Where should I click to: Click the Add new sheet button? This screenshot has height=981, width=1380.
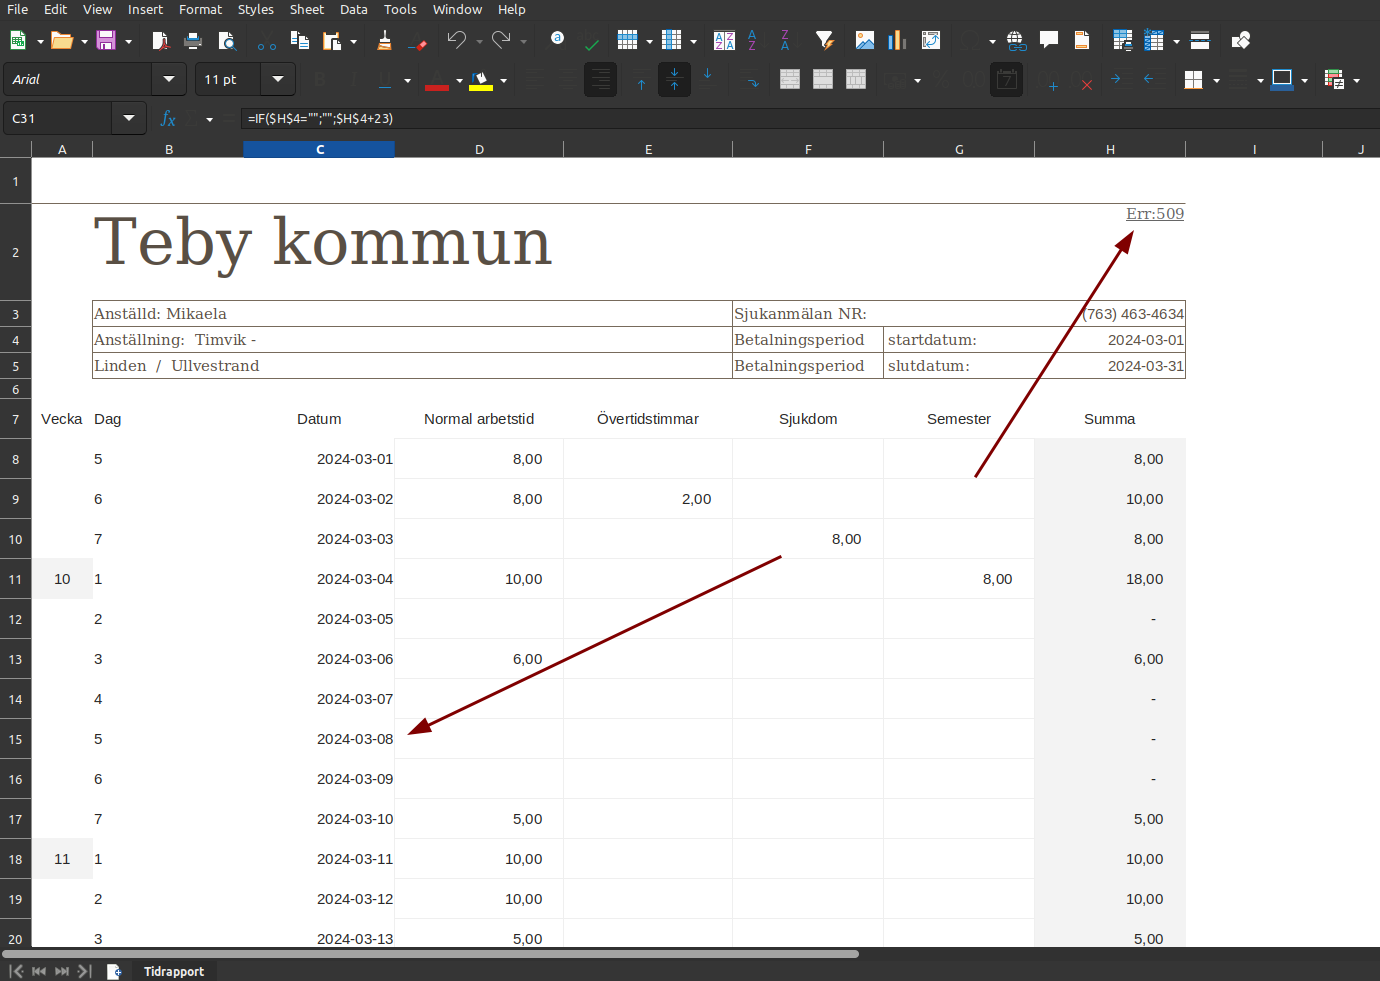tap(114, 971)
